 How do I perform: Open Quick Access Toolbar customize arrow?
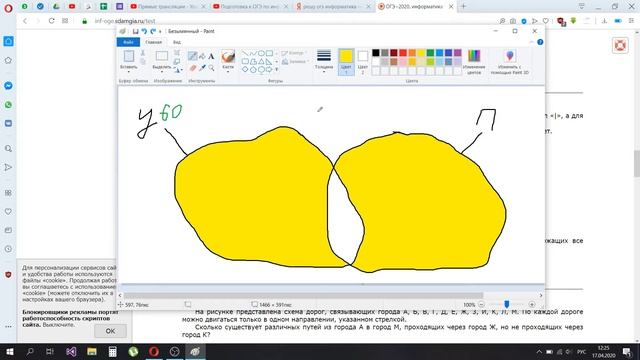(x=160, y=31)
